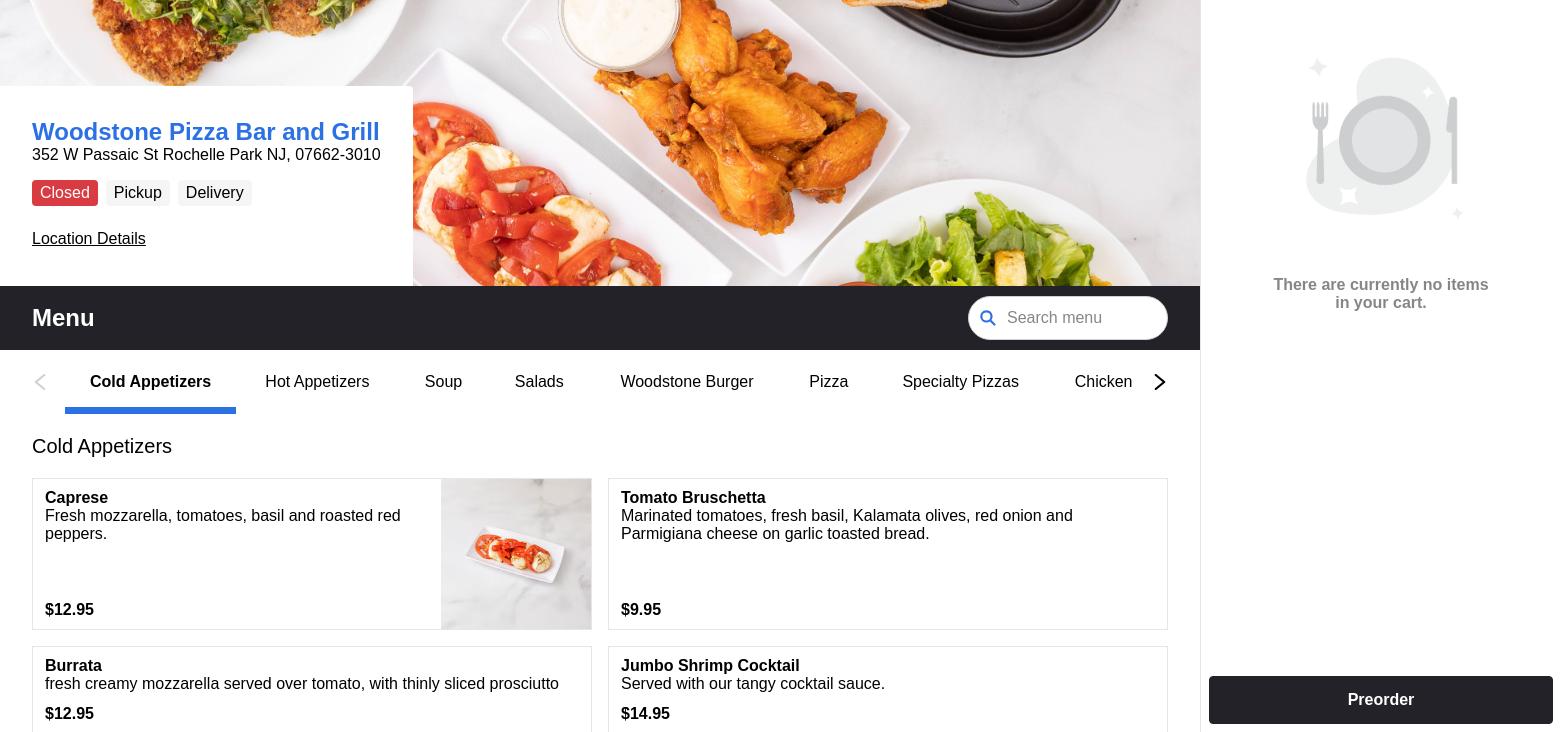Switch to Specialty Pizzas tab
The width and height of the screenshot is (1560, 732).
960,382
